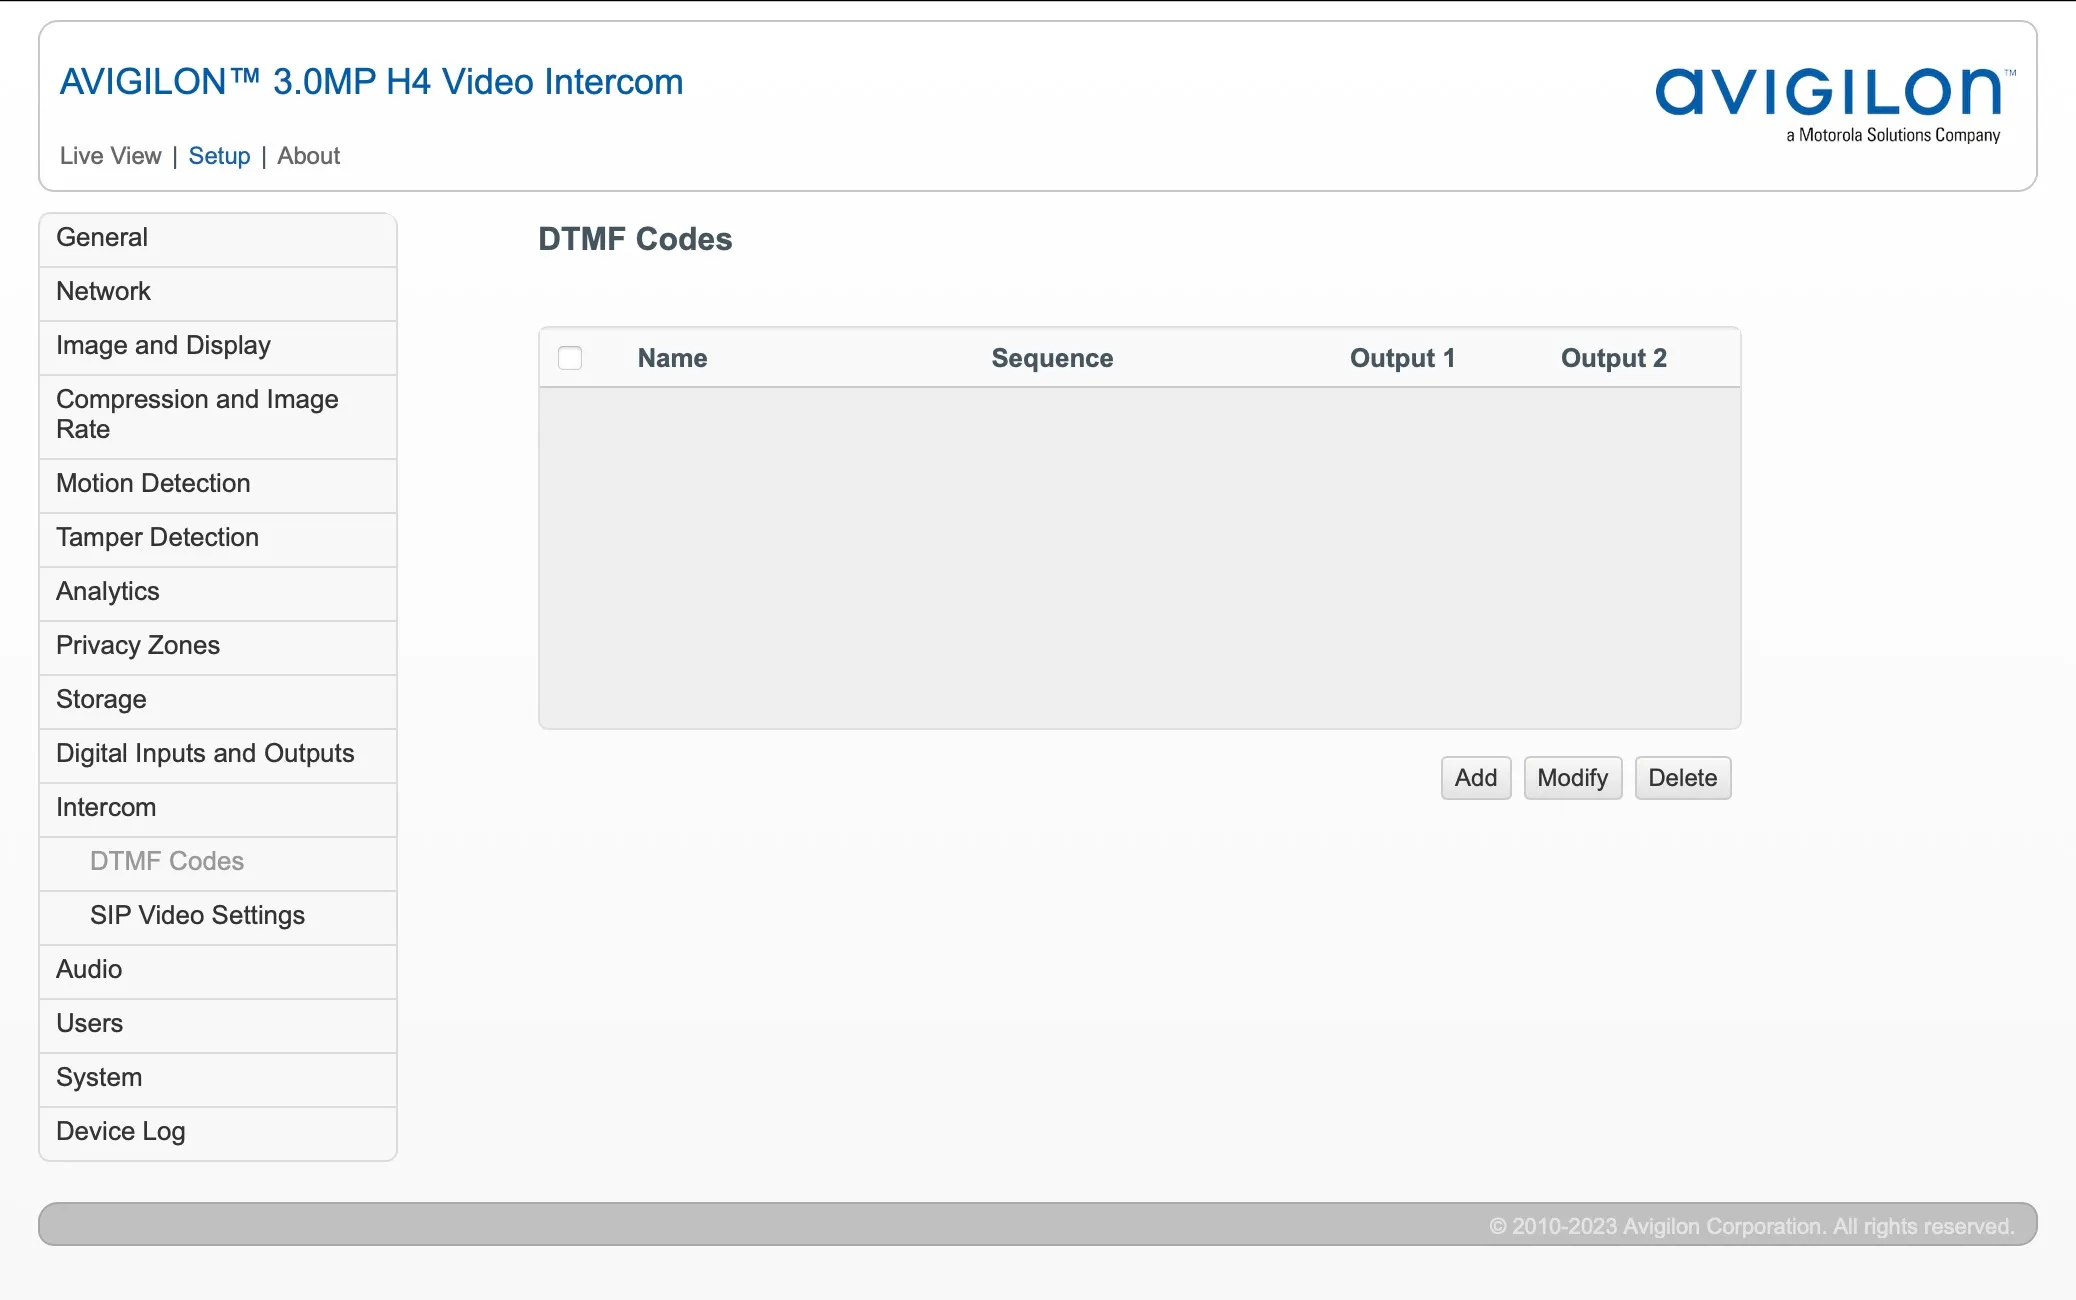Open Tamper Detection settings
The height and width of the screenshot is (1300, 2076).
point(218,538)
